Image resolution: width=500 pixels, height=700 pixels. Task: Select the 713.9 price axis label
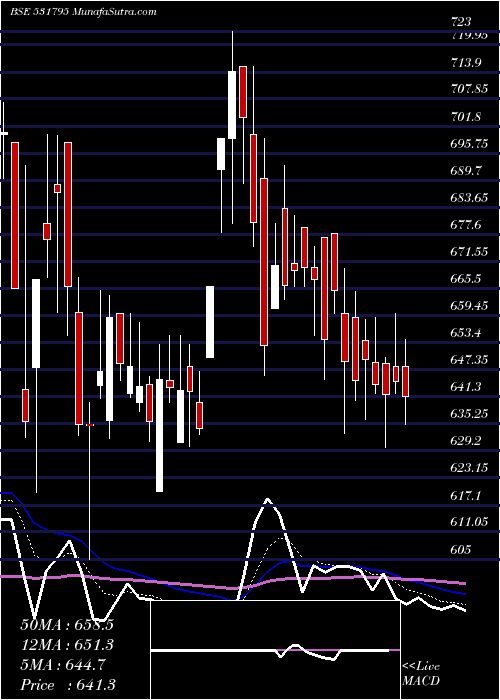tap(464, 62)
